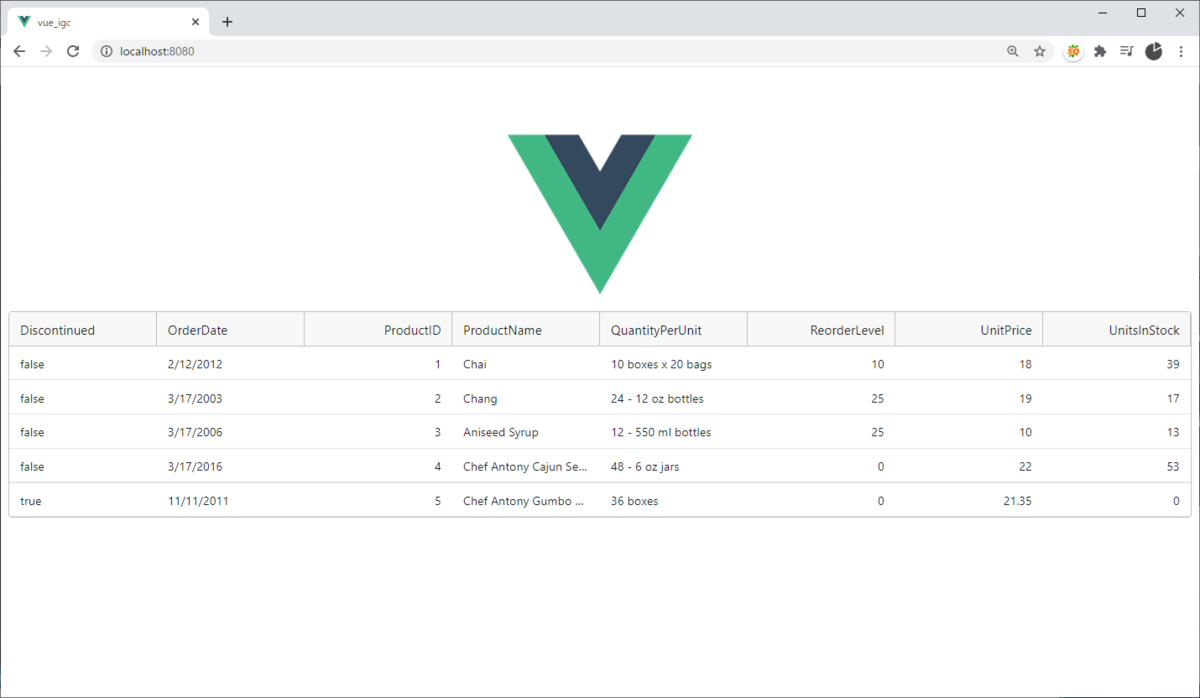Select the '10 boxes x 20 bags' cell
Screen dimensions: 1200x698
point(674,364)
